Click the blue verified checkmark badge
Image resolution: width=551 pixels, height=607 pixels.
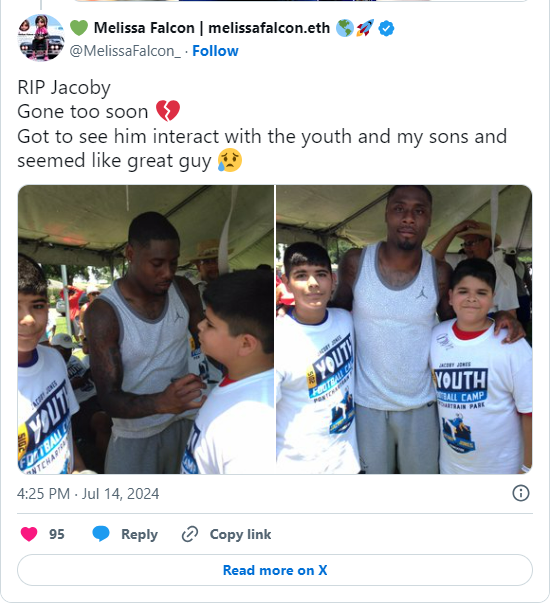click(386, 28)
